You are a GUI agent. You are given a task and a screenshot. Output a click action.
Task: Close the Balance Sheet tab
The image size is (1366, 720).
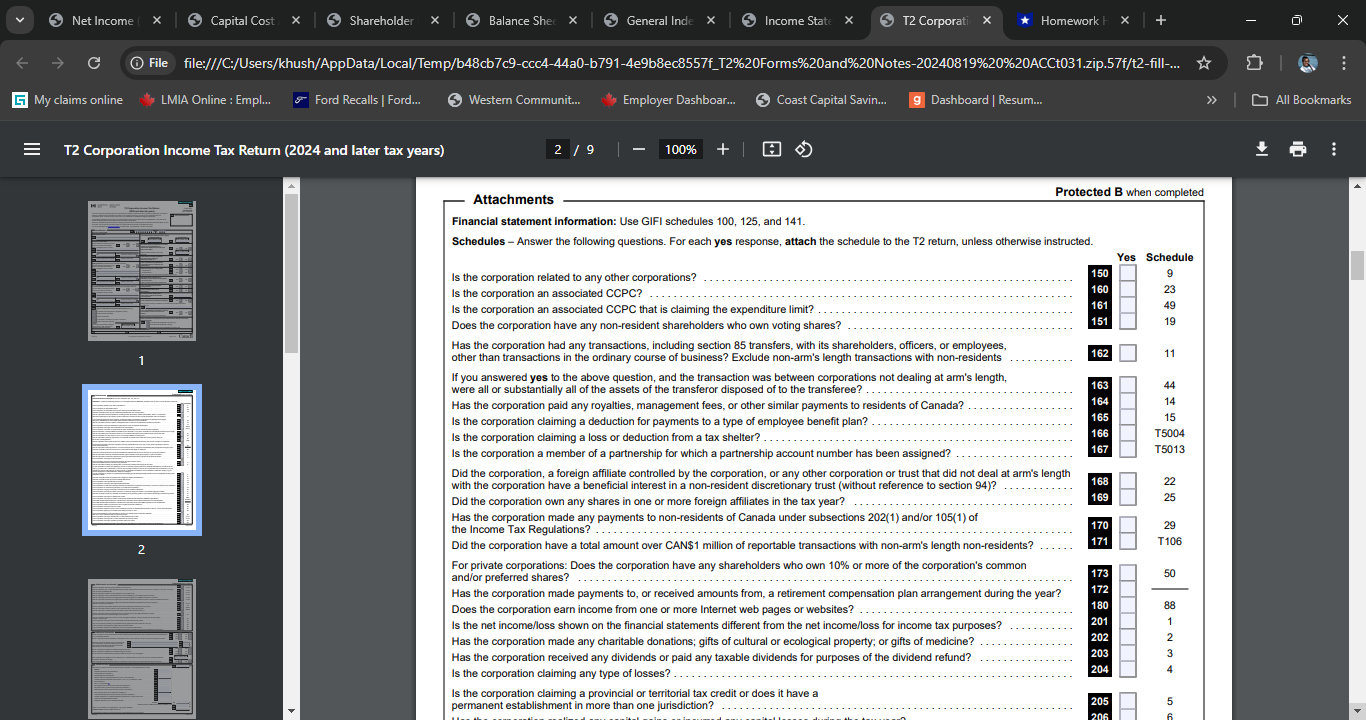tap(573, 20)
